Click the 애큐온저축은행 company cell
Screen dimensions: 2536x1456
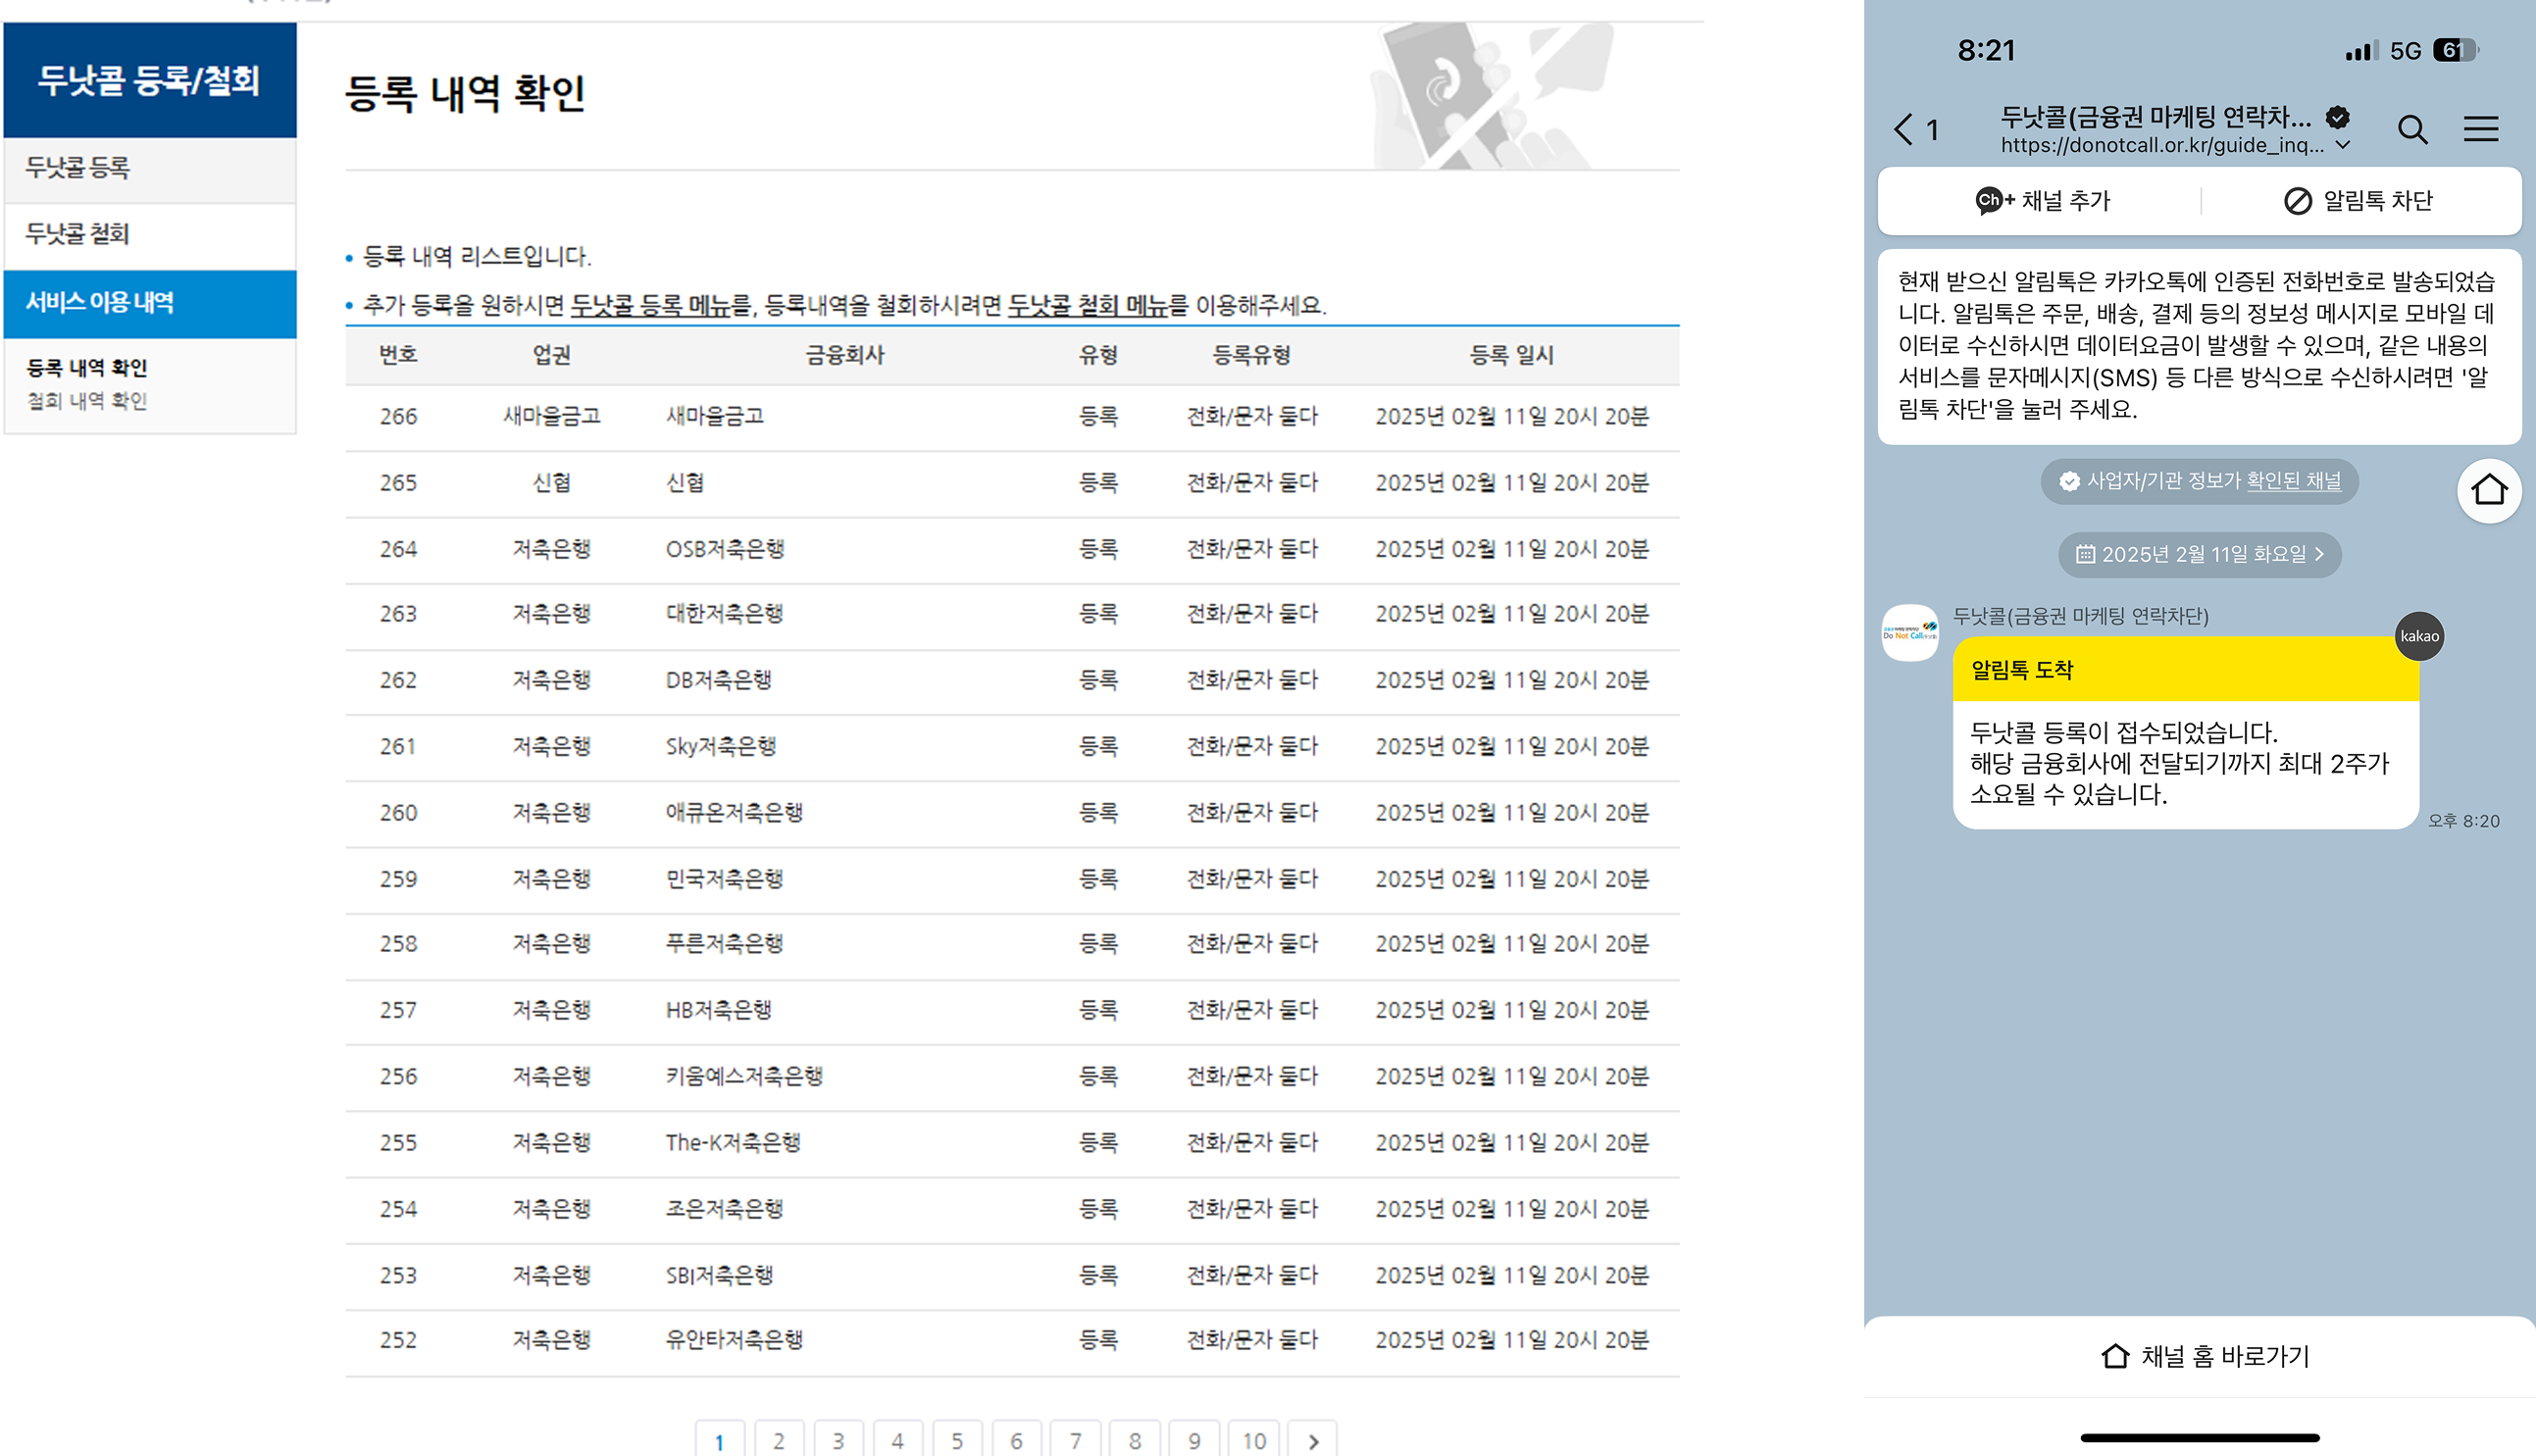click(x=734, y=812)
